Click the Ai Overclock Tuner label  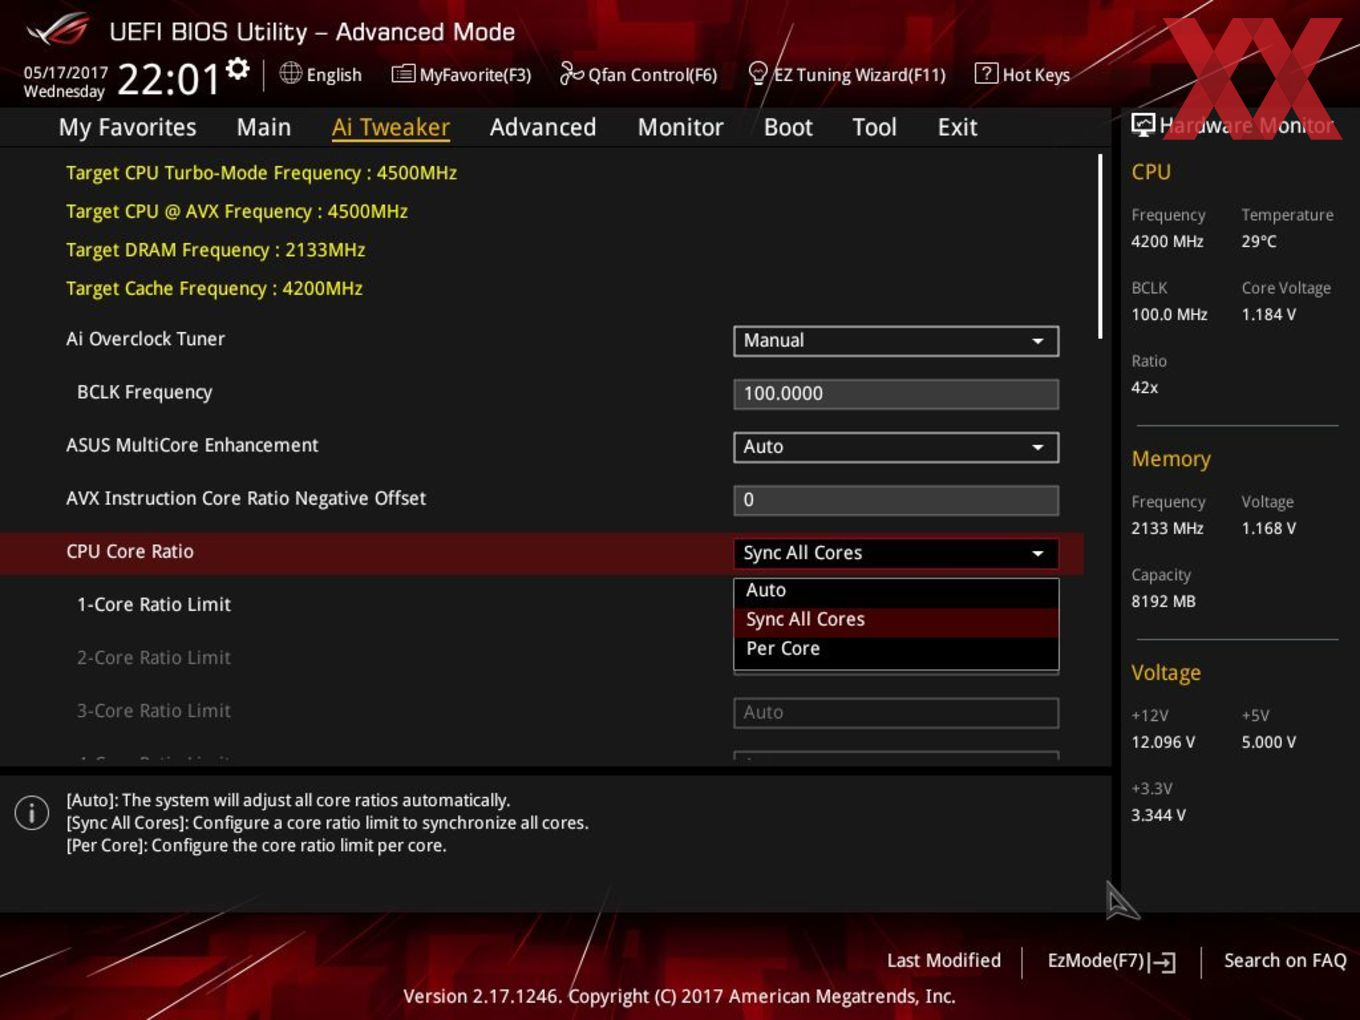coord(146,339)
